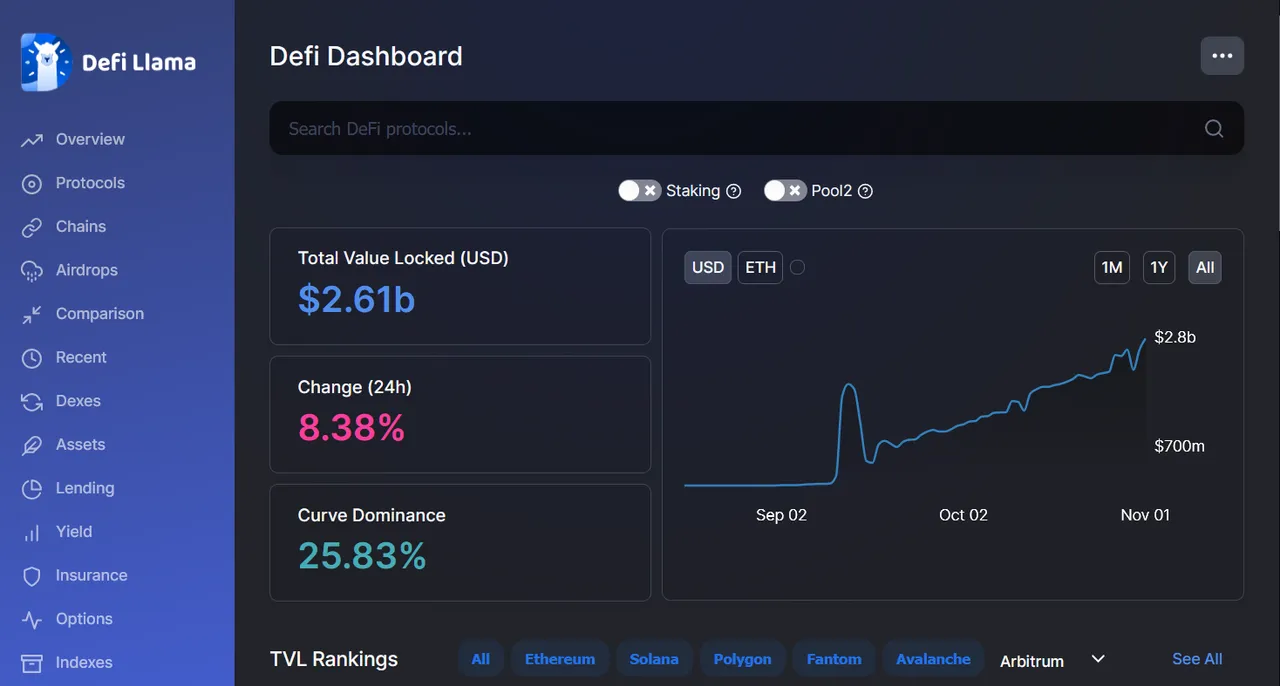The height and width of the screenshot is (686, 1280).
Task: Click the Assets feather icon
Action: tap(32, 445)
